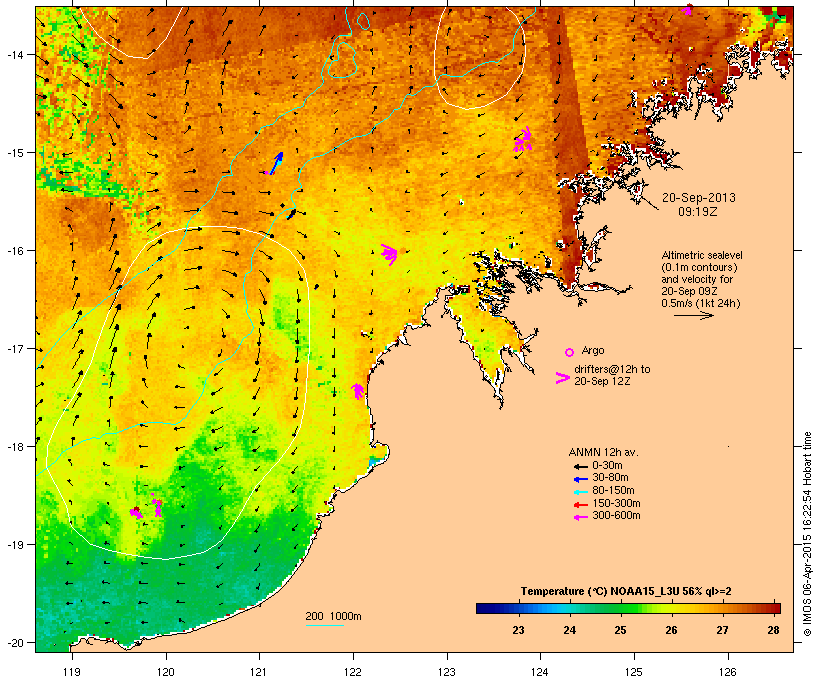Click the -20 latitude axis label
The height and width of the screenshot is (680, 820).
(x=15, y=643)
